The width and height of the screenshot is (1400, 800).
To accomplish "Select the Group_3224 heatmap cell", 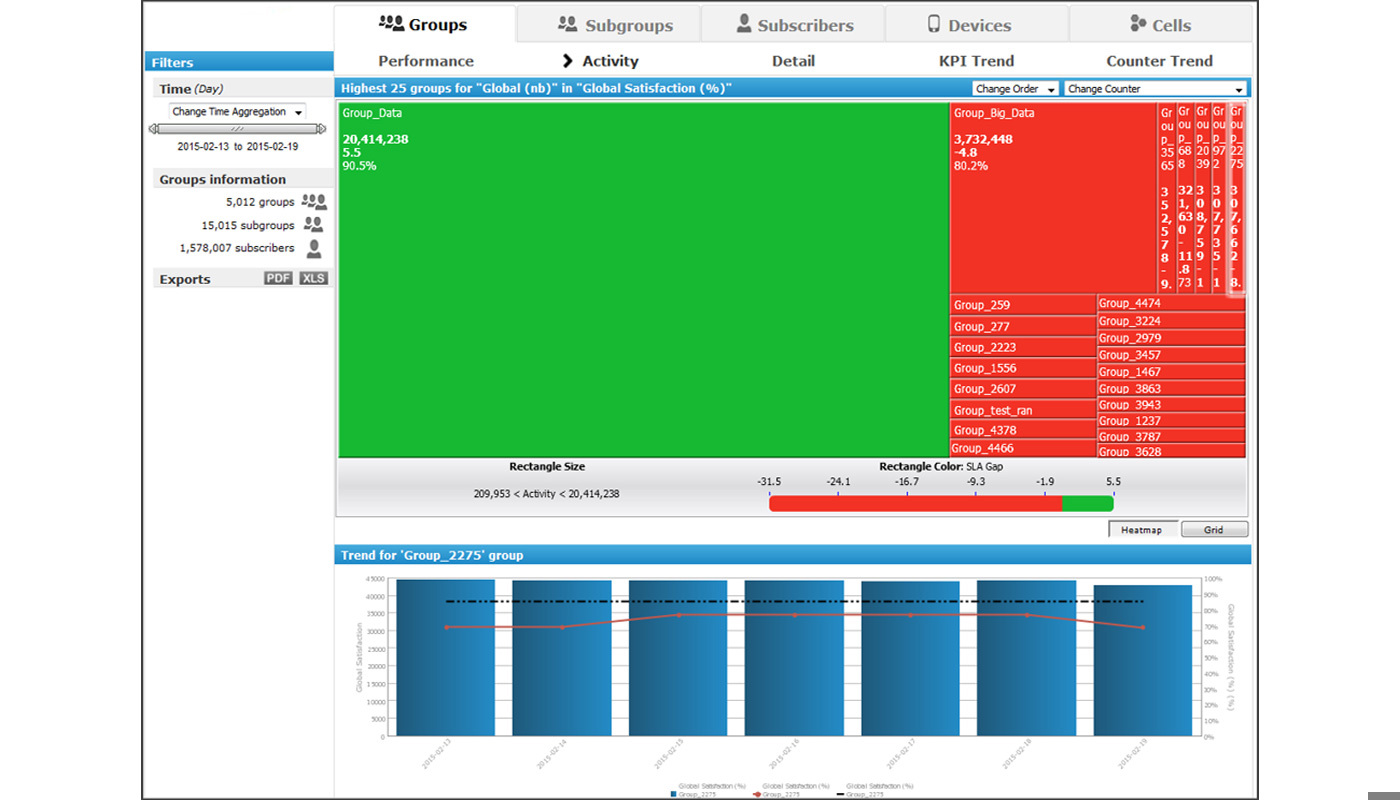I will coord(1171,321).
